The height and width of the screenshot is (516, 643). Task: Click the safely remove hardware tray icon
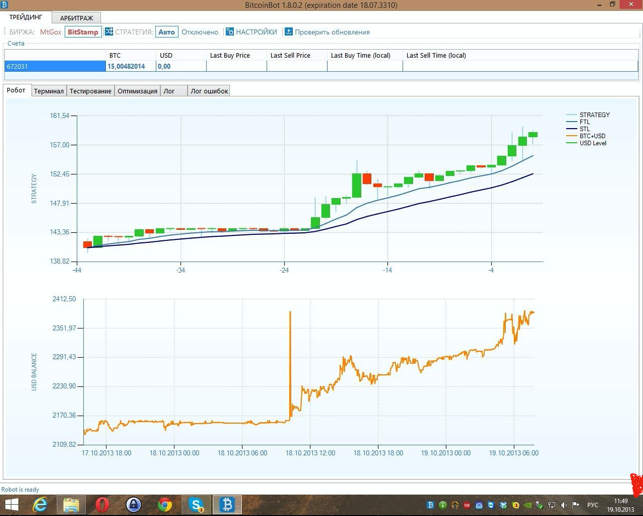540,505
